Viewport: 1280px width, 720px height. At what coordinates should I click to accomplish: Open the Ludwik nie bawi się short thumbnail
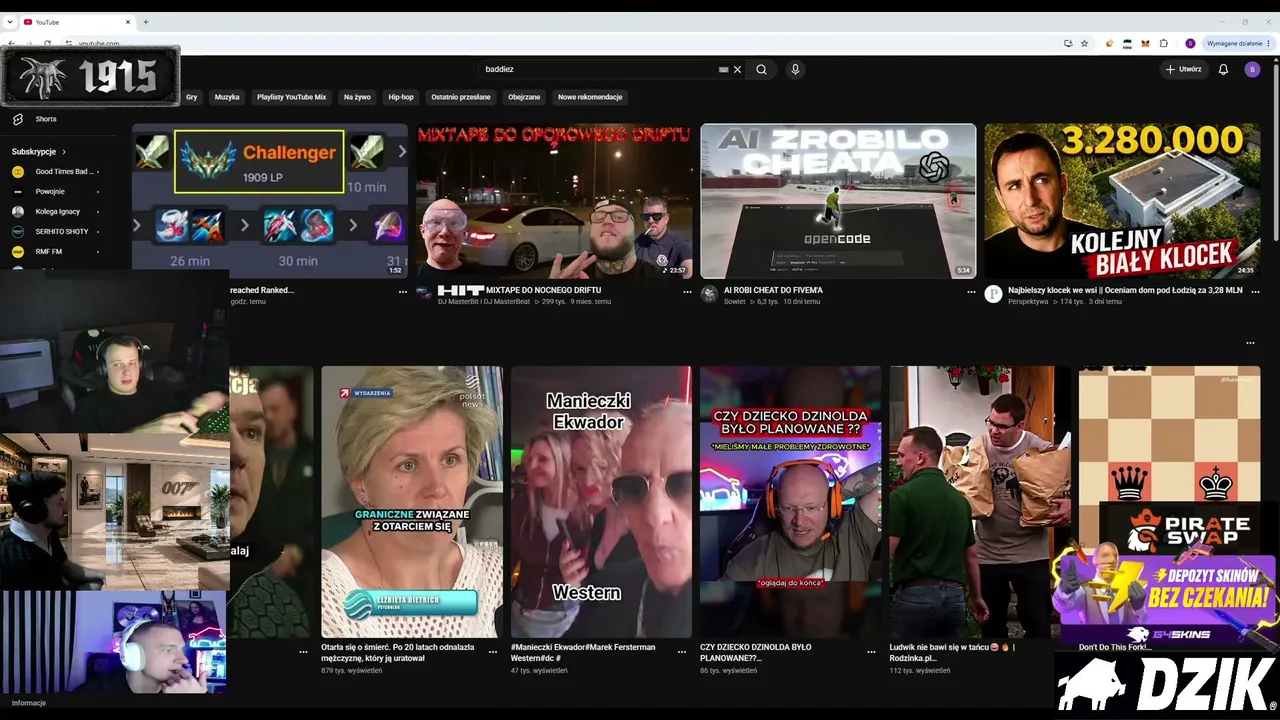[980, 502]
